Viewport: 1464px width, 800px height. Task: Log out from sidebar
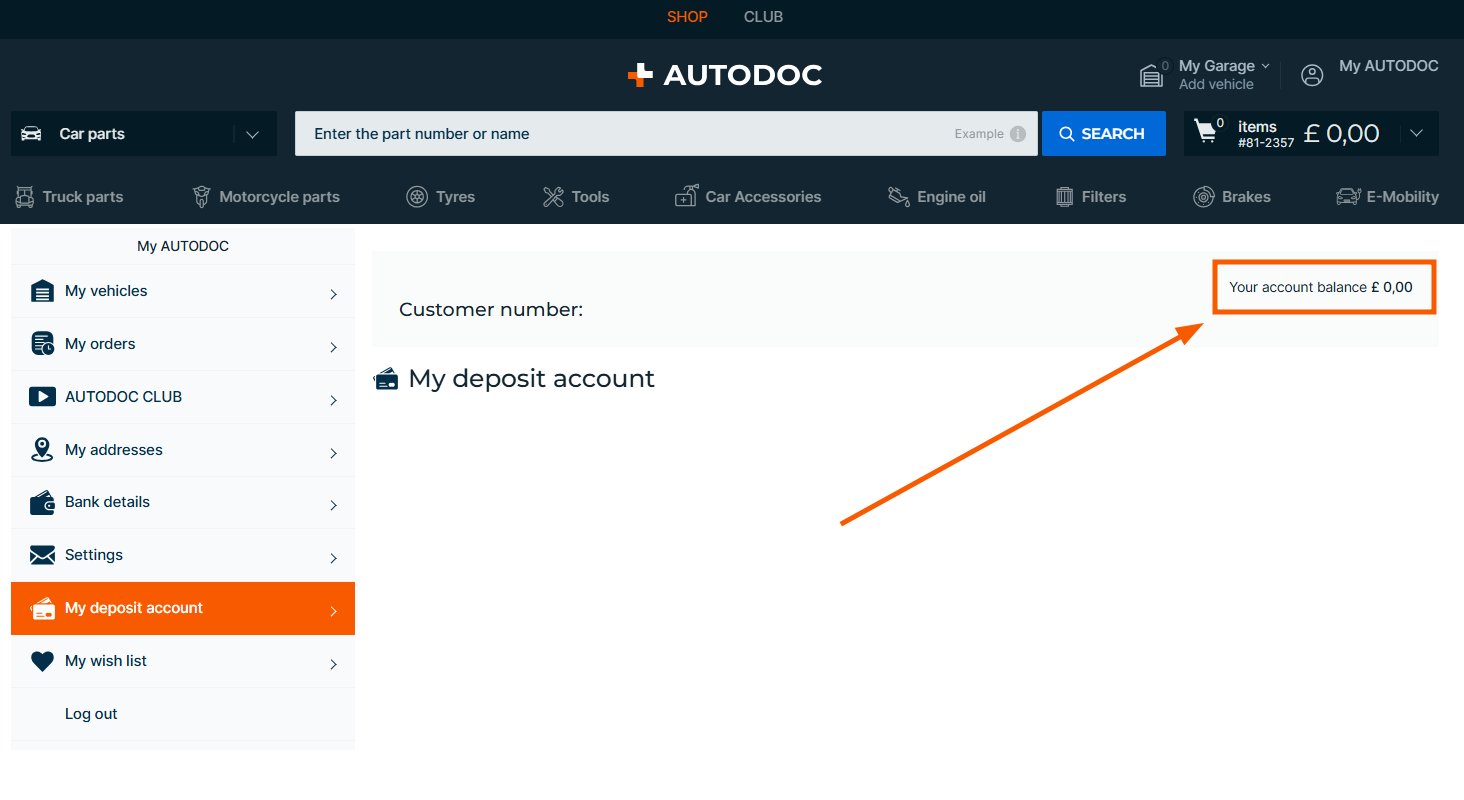pyautogui.click(x=91, y=714)
